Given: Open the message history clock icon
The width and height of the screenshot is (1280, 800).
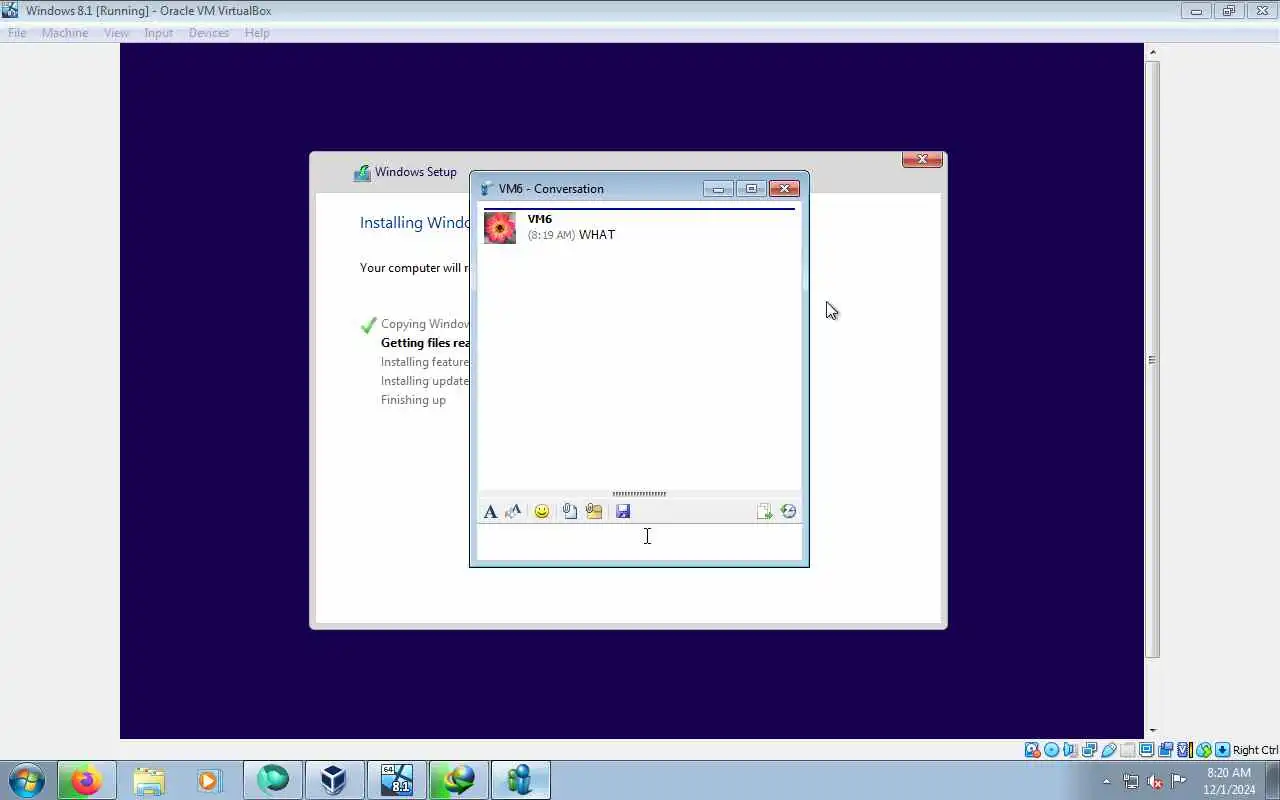Looking at the screenshot, I should tap(789, 512).
